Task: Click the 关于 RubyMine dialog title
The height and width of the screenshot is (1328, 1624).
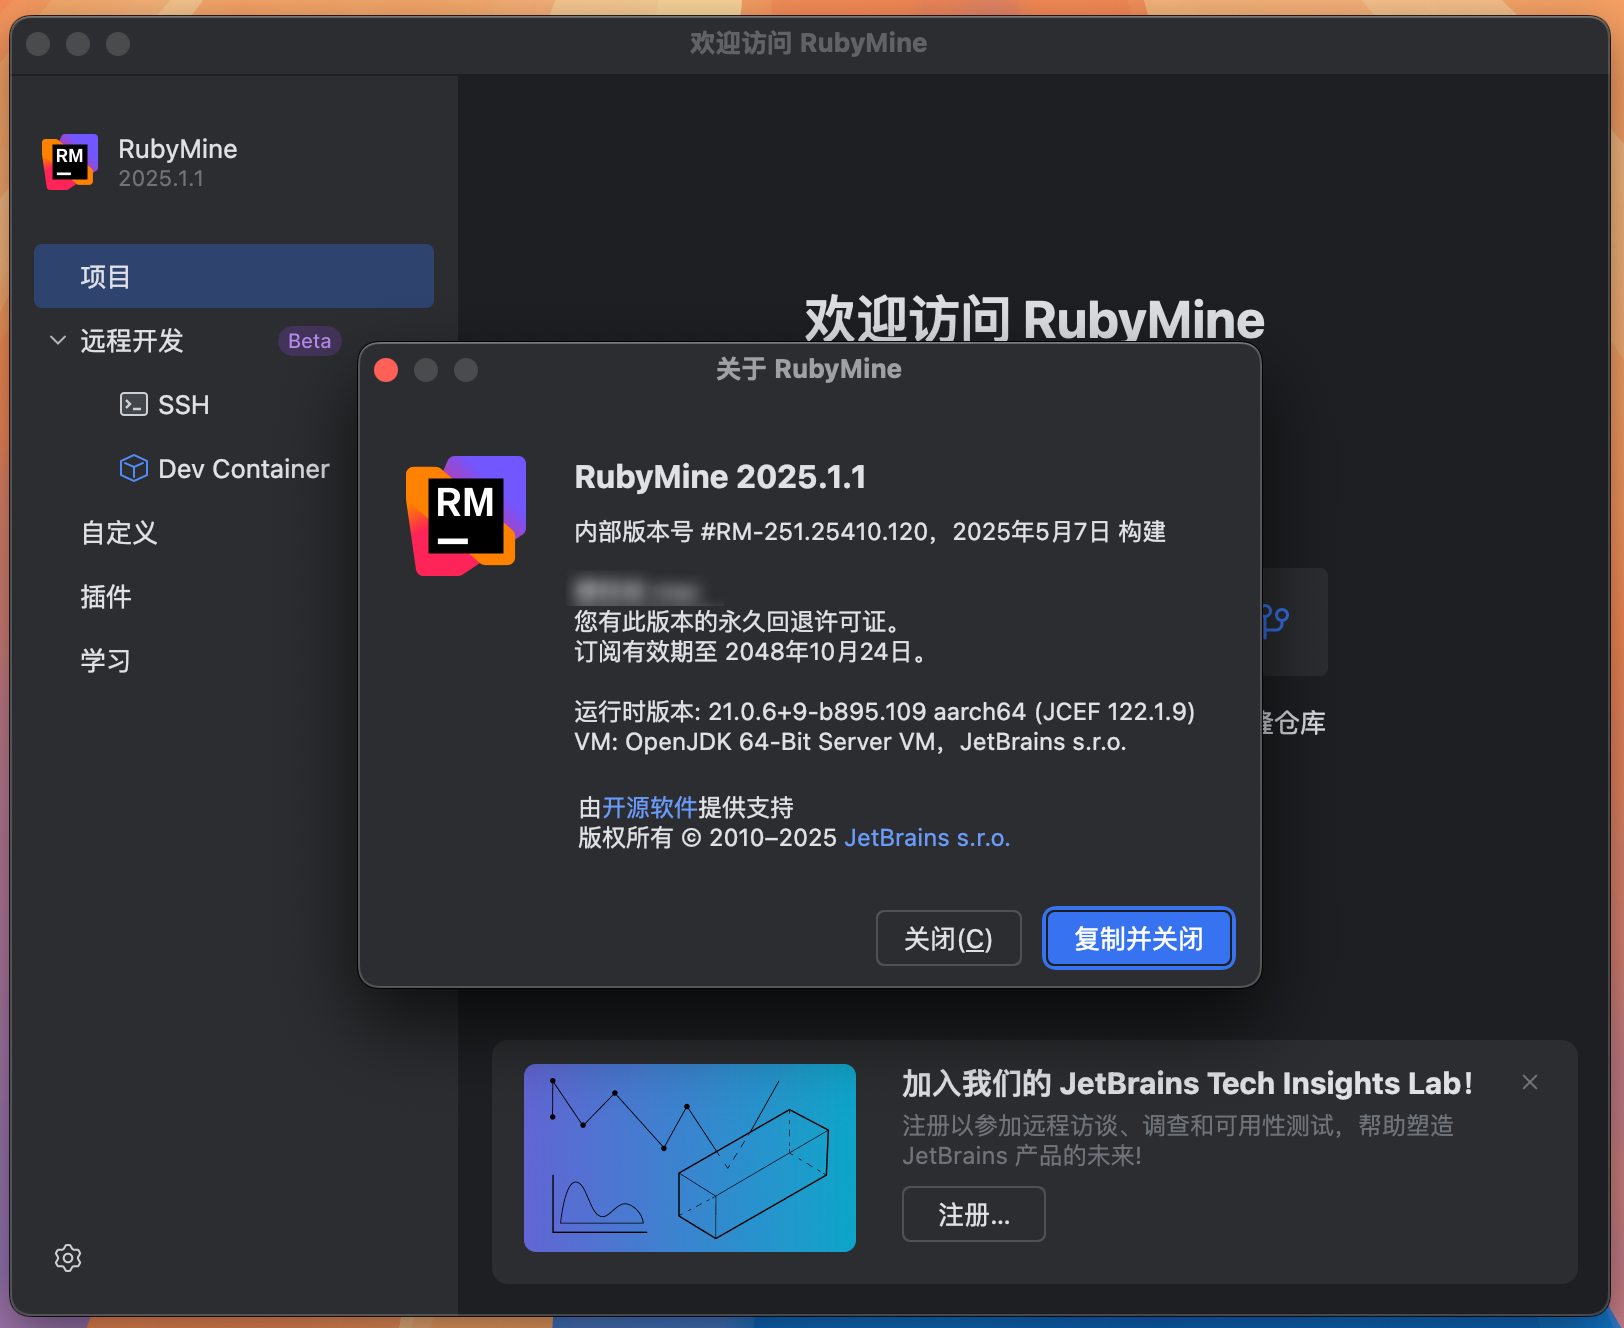Action: [809, 369]
